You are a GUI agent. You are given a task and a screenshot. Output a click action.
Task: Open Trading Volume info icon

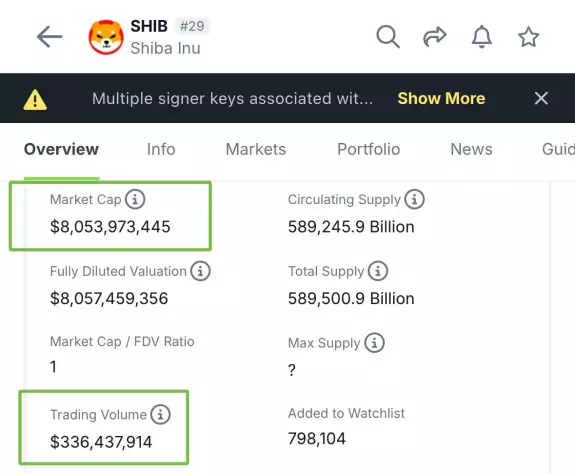[x=161, y=415]
